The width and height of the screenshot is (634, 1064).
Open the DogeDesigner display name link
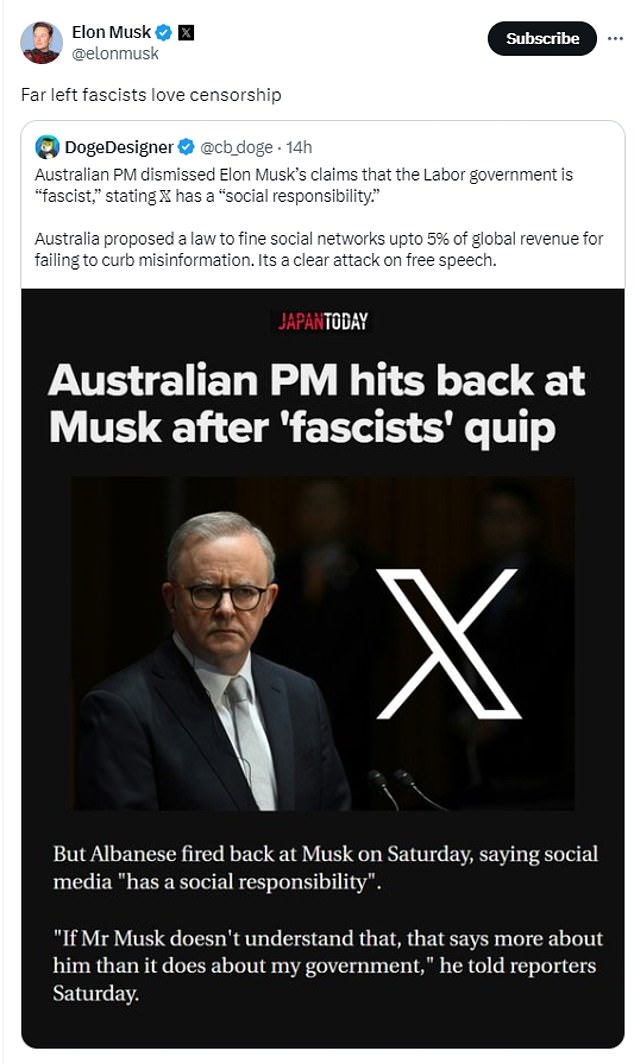(x=119, y=147)
